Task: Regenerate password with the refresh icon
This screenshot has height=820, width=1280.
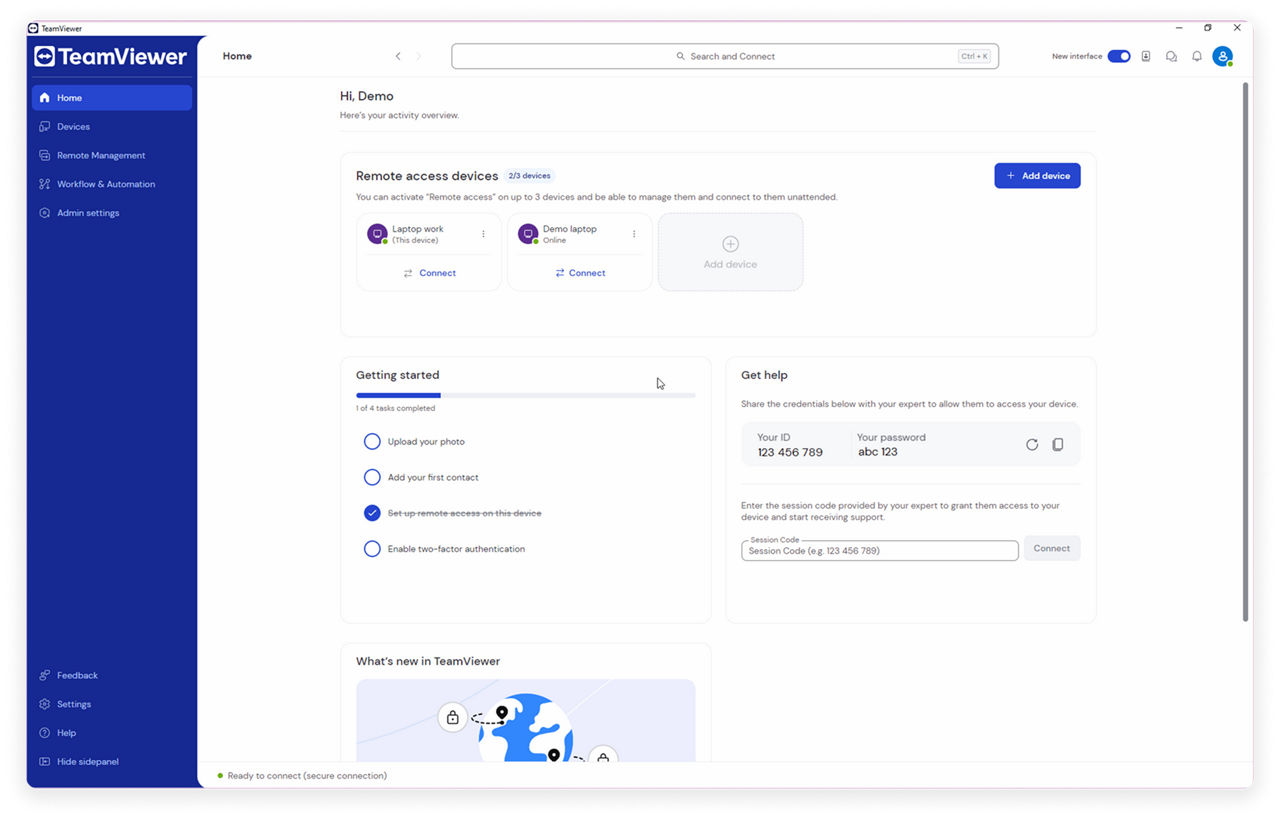Action: click(1032, 445)
